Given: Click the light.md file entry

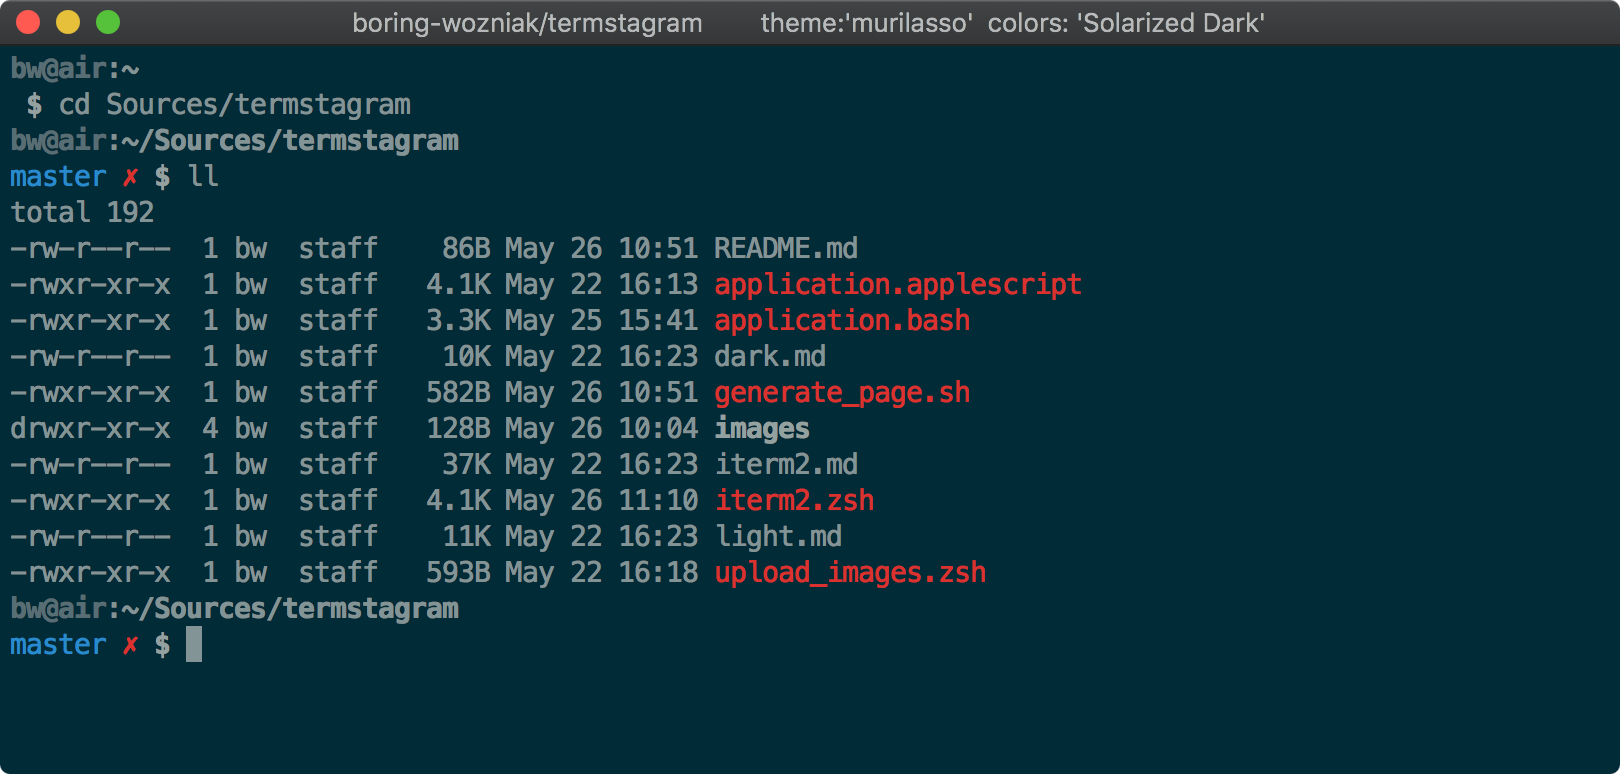Looking at the screenshot, I should coord(778,536).
